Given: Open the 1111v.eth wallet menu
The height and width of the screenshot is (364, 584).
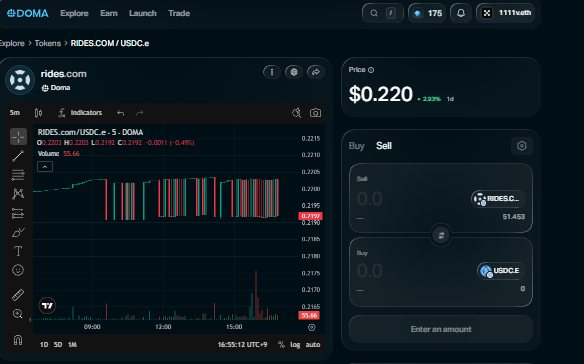Looking at the screenshot, I should (505, 13).
